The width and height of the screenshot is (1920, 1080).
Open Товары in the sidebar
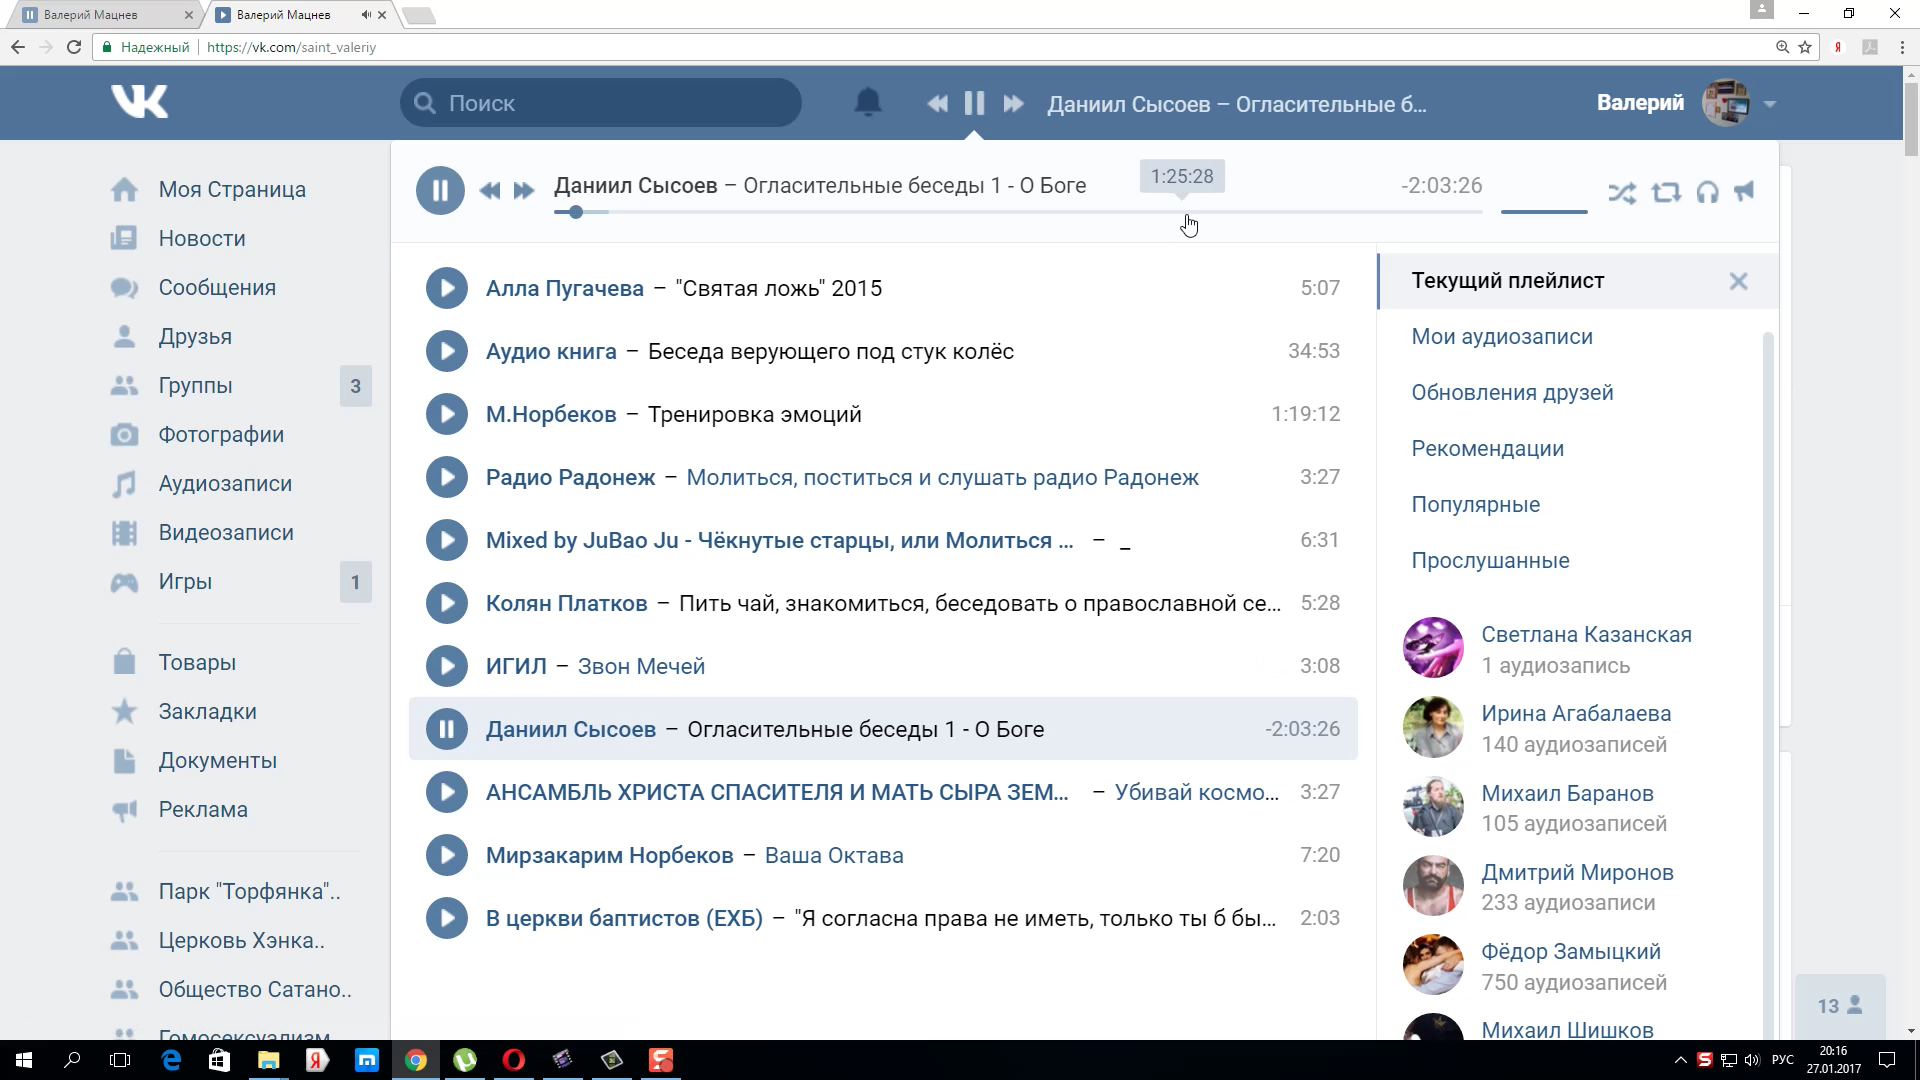click(197, 663)
